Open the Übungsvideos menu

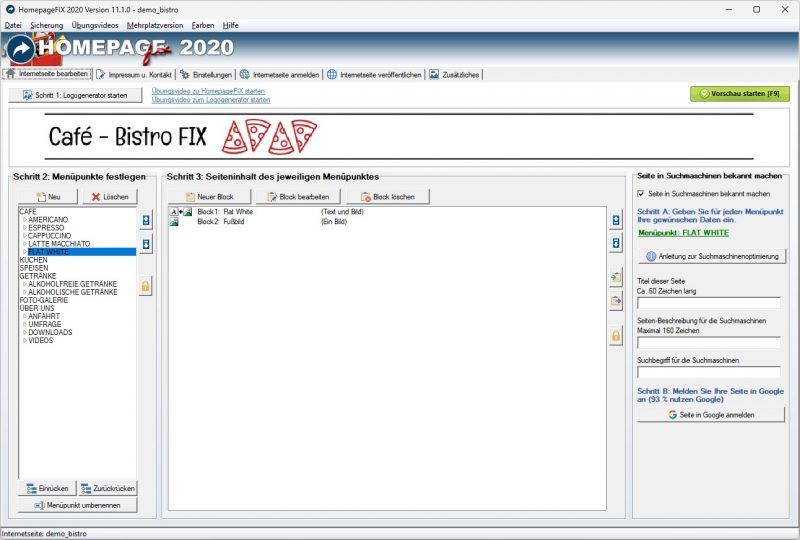click(95, 25)
